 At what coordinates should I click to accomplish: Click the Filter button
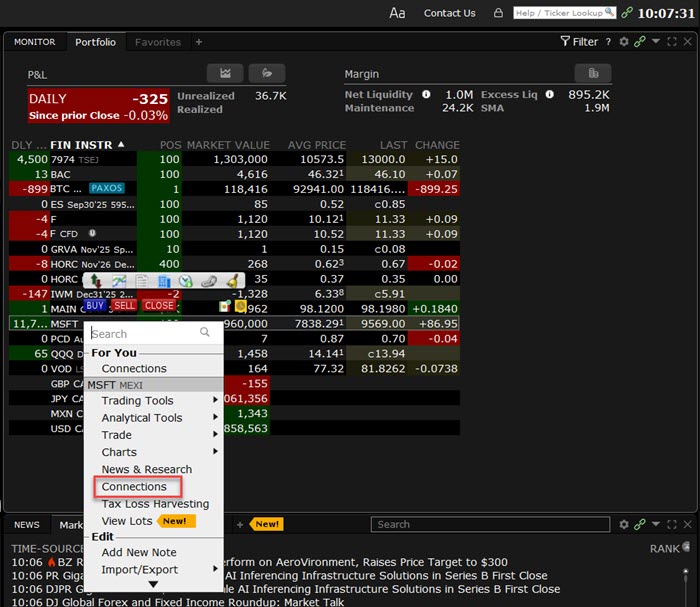point(579,42)
